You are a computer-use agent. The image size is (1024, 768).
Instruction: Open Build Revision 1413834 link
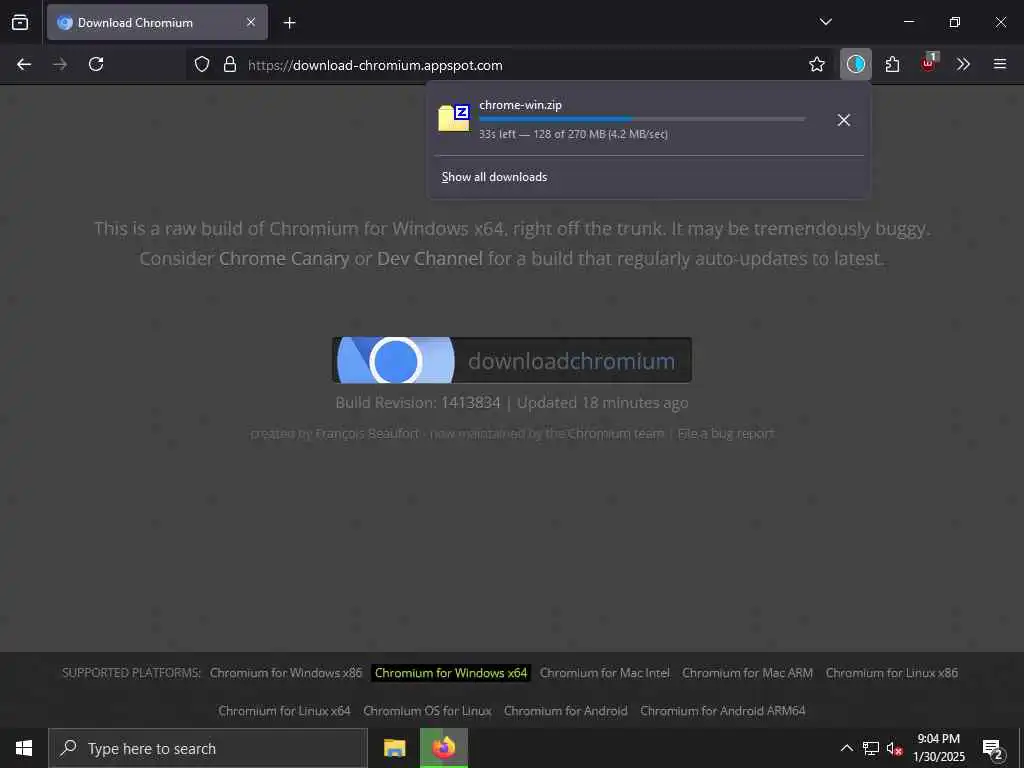[x=470, y=402]
